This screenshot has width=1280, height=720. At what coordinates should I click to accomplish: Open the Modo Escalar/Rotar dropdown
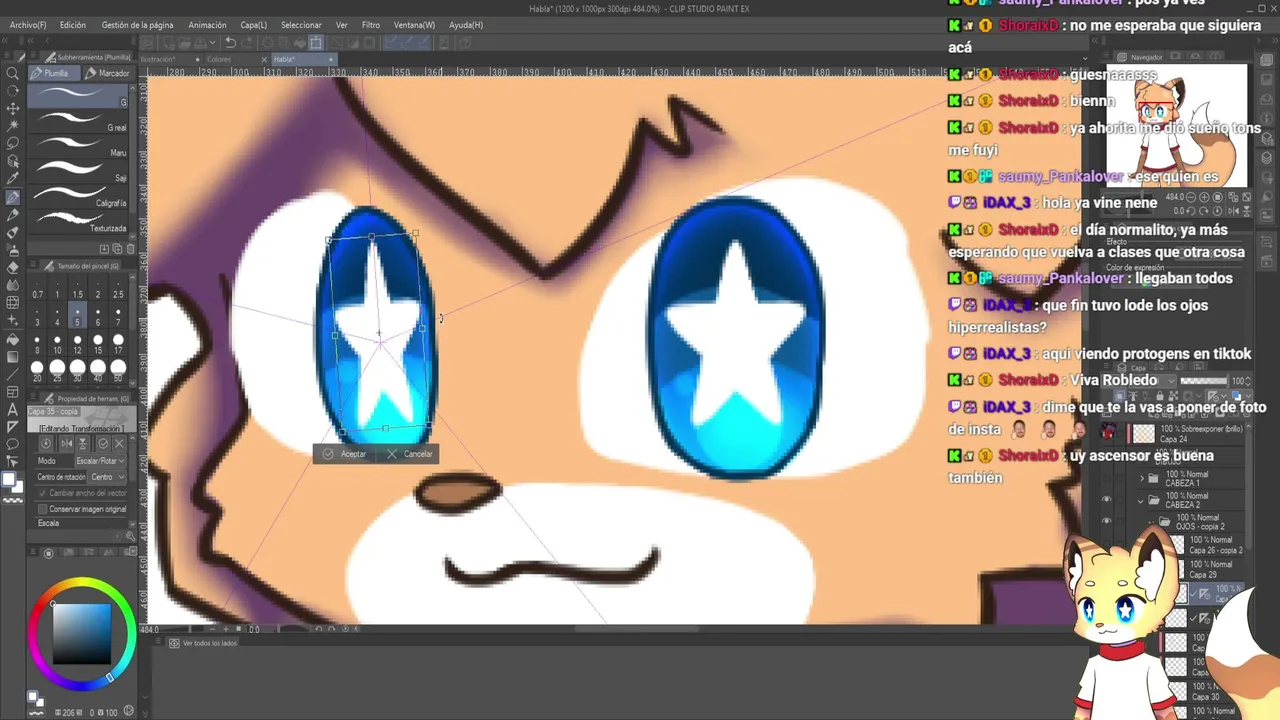(100, 461)
